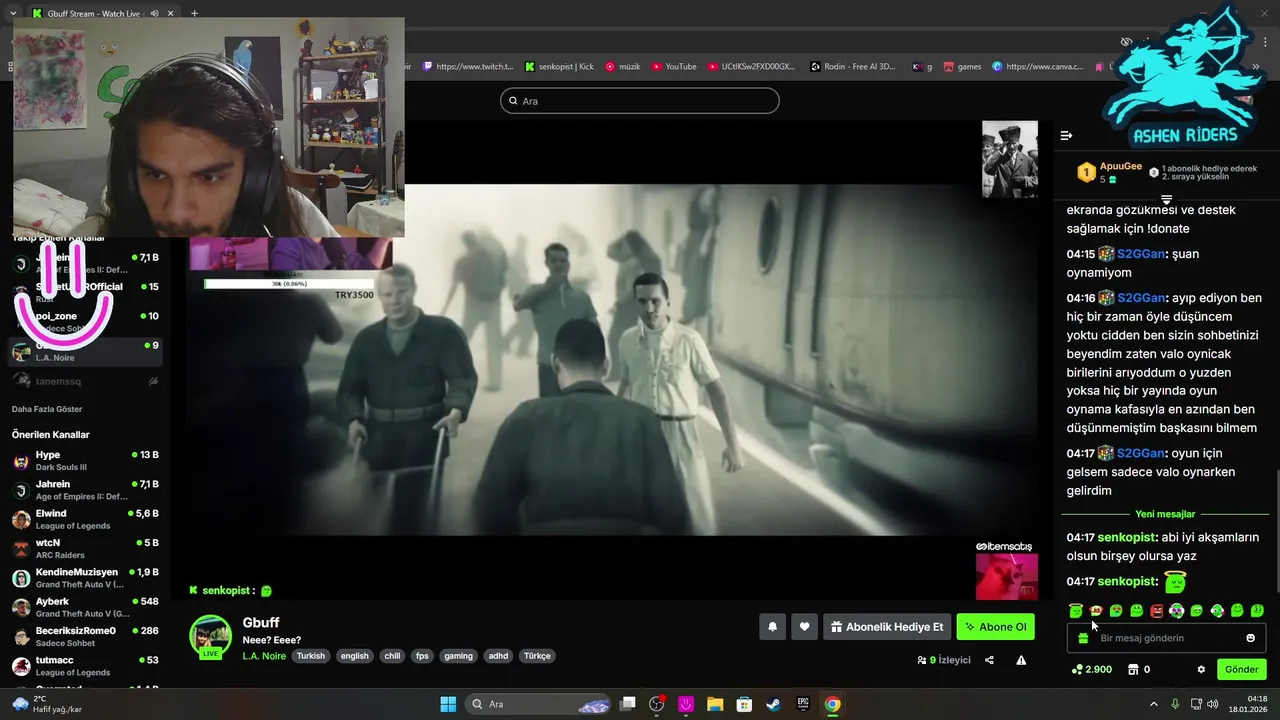This screenshot has height=720, width=1280.
Task: Click the L.A. Noire category link
Action: coord(264,656)
